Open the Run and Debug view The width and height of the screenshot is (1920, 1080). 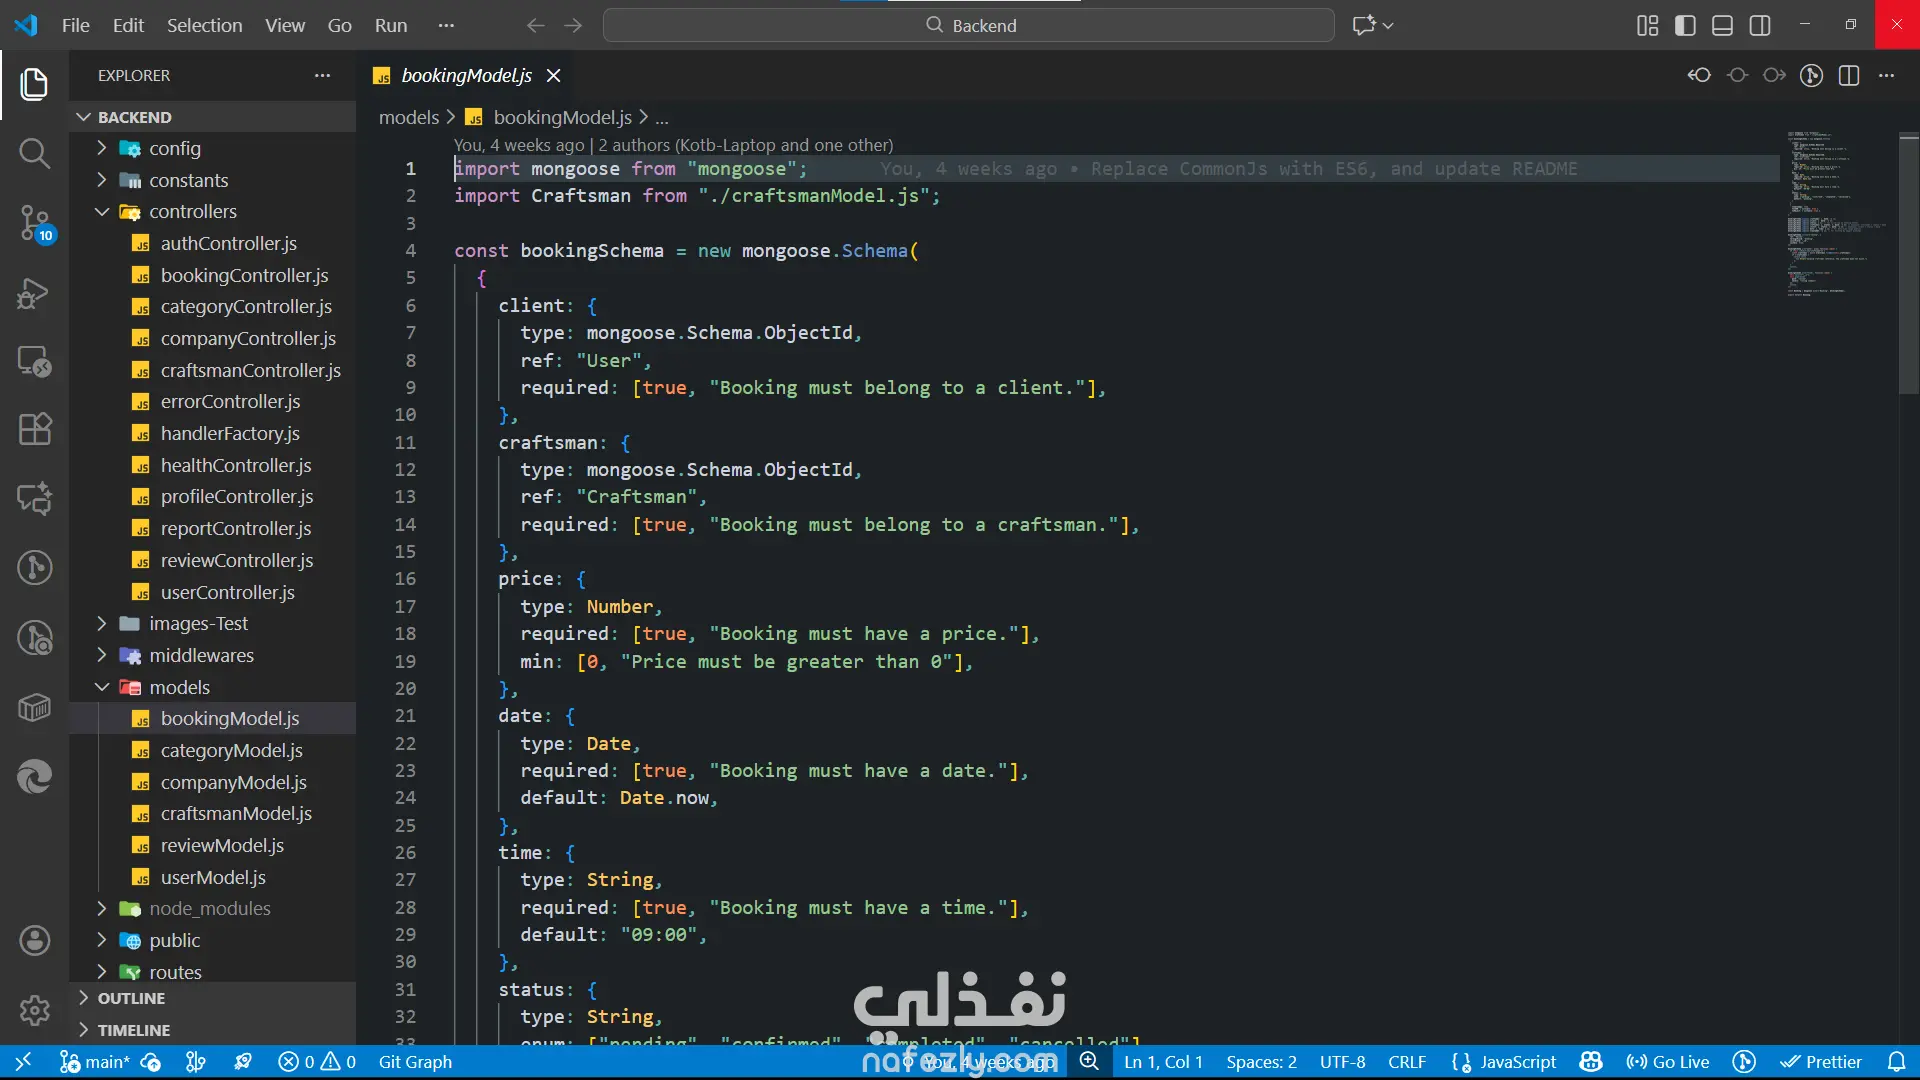[34, 293]
